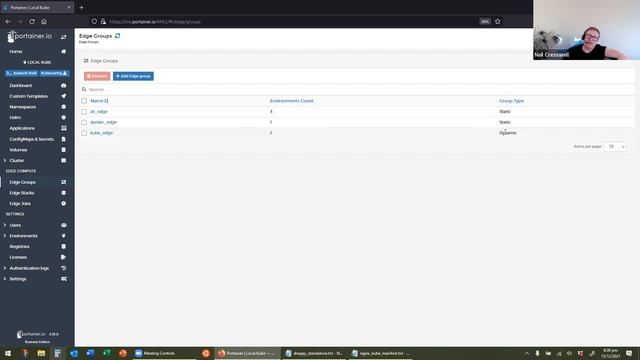
Task: Open Helm in the sidebar
Action: pos(15,118)
